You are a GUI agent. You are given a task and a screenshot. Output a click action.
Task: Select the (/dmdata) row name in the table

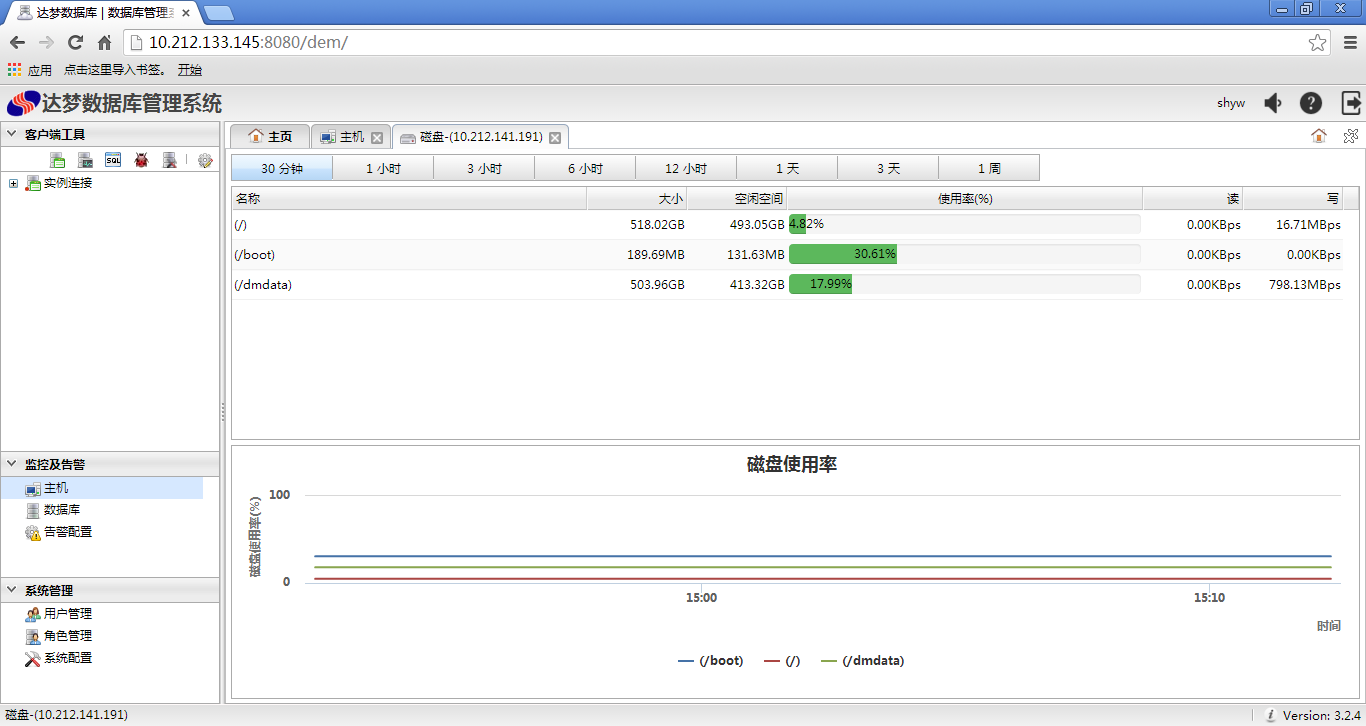263,284
